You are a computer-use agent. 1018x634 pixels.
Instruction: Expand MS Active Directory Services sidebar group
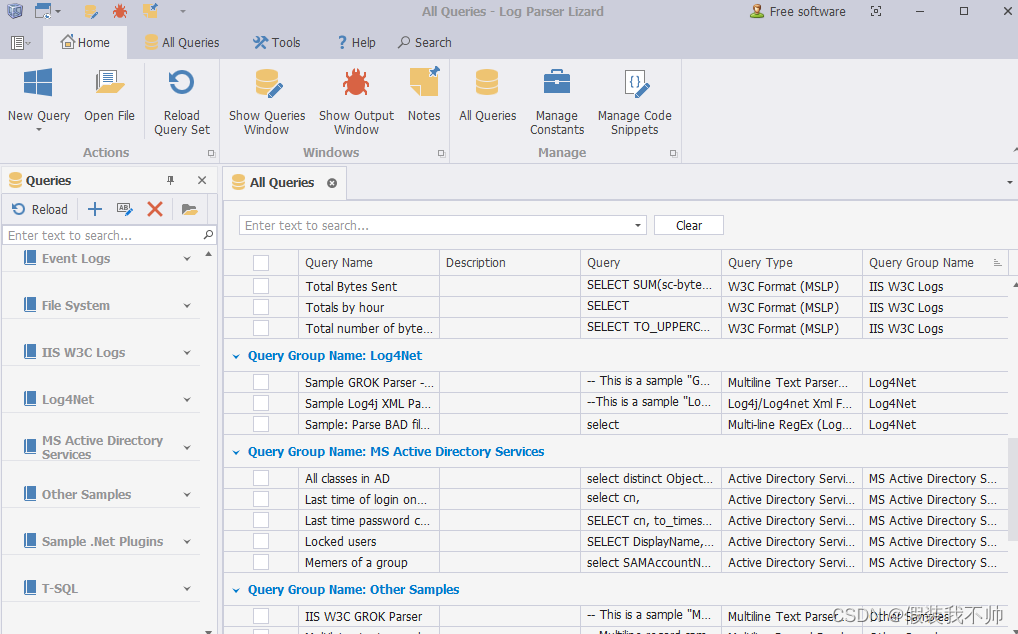pos(187,448)
